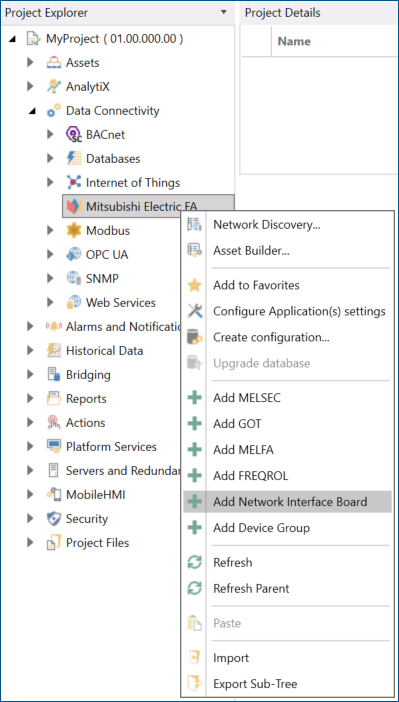The height and width of the screenshot is (702, 399).
Task: Click the star icon for Add to Favorites
Action: coord(194,285)
